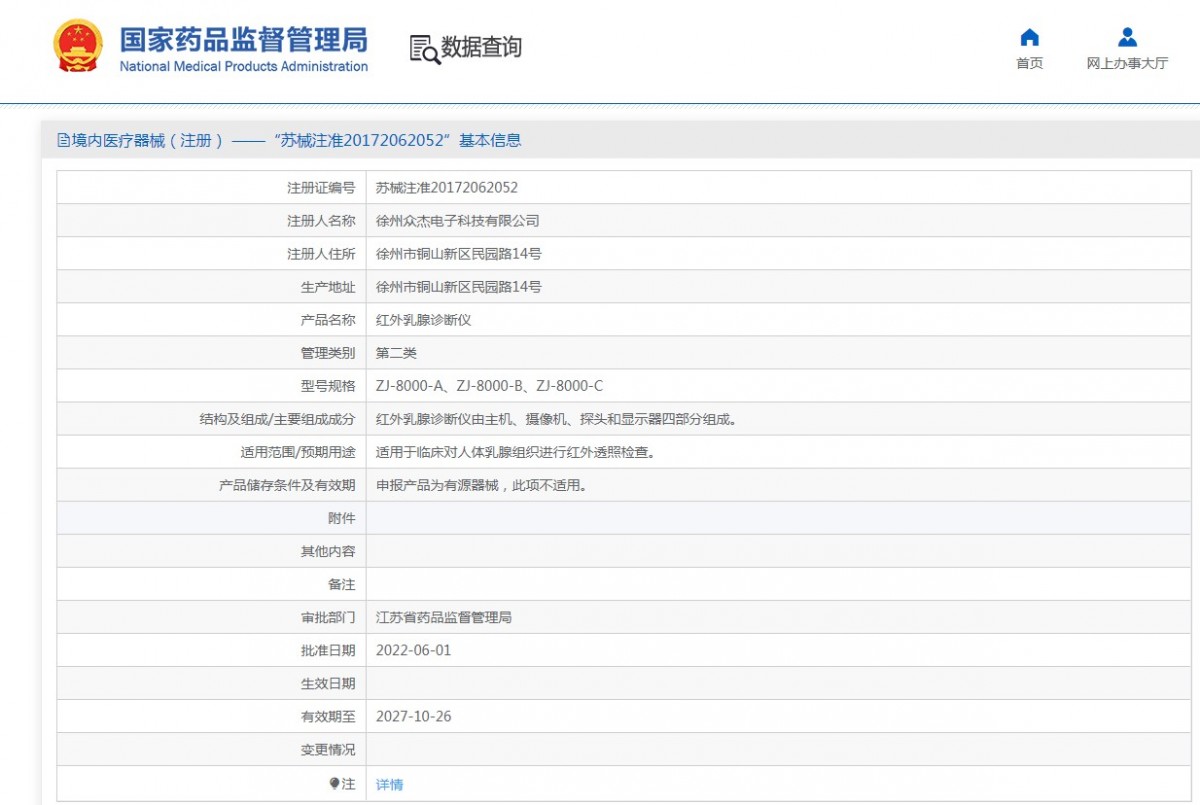The height and width of the screenshot is (805, 1200).
Task: Click the bulb icon beside 注
Action: pos(334,784)
